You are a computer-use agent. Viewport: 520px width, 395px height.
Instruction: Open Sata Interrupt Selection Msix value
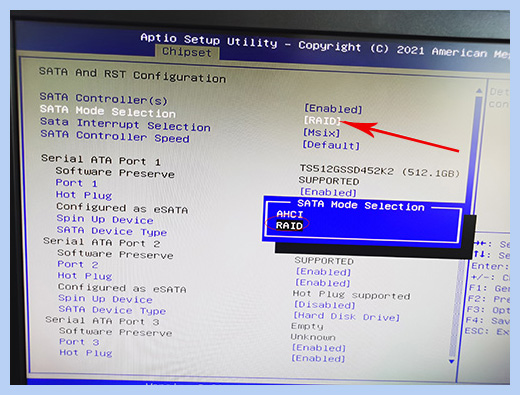click(x=321, y=133)
